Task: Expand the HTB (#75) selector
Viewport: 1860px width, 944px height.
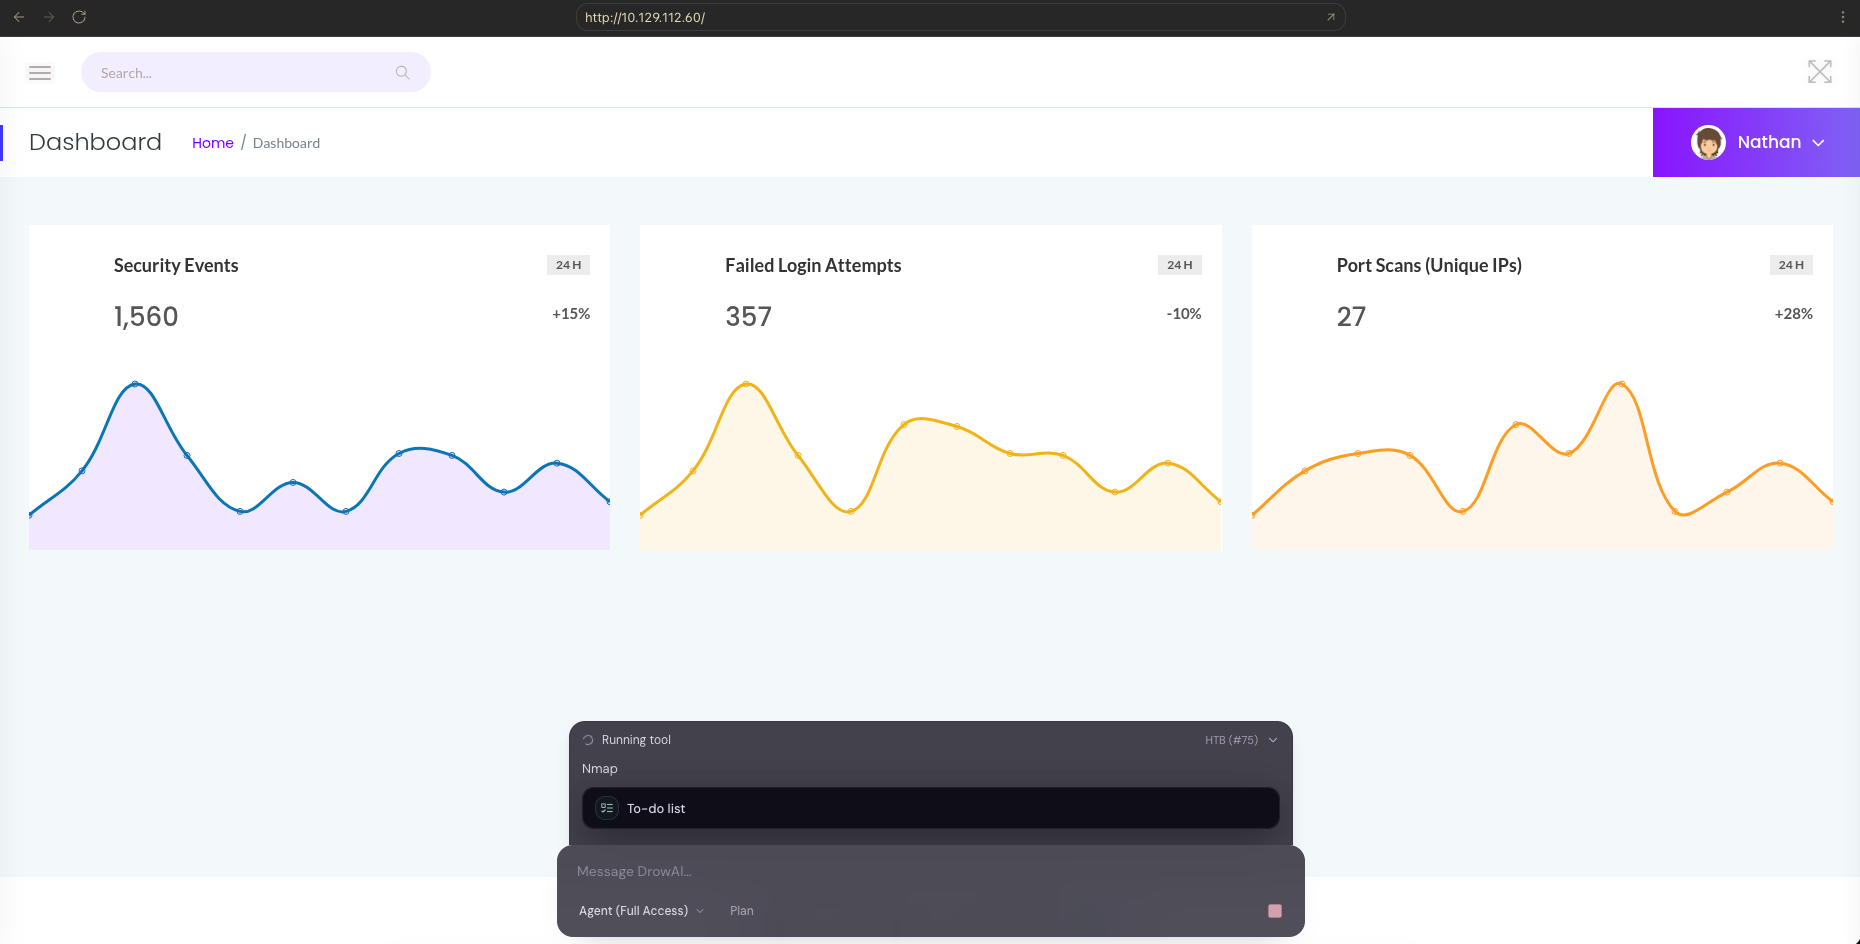Action: pyautogui.click(x=1241, y=740)
